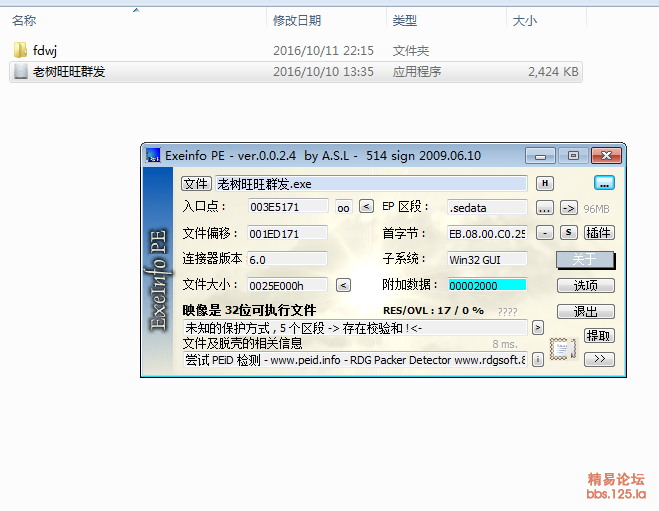Click the protection result line mentioning 未知的保护方式
Screen dimensions: 659x511
click(356, 327)
